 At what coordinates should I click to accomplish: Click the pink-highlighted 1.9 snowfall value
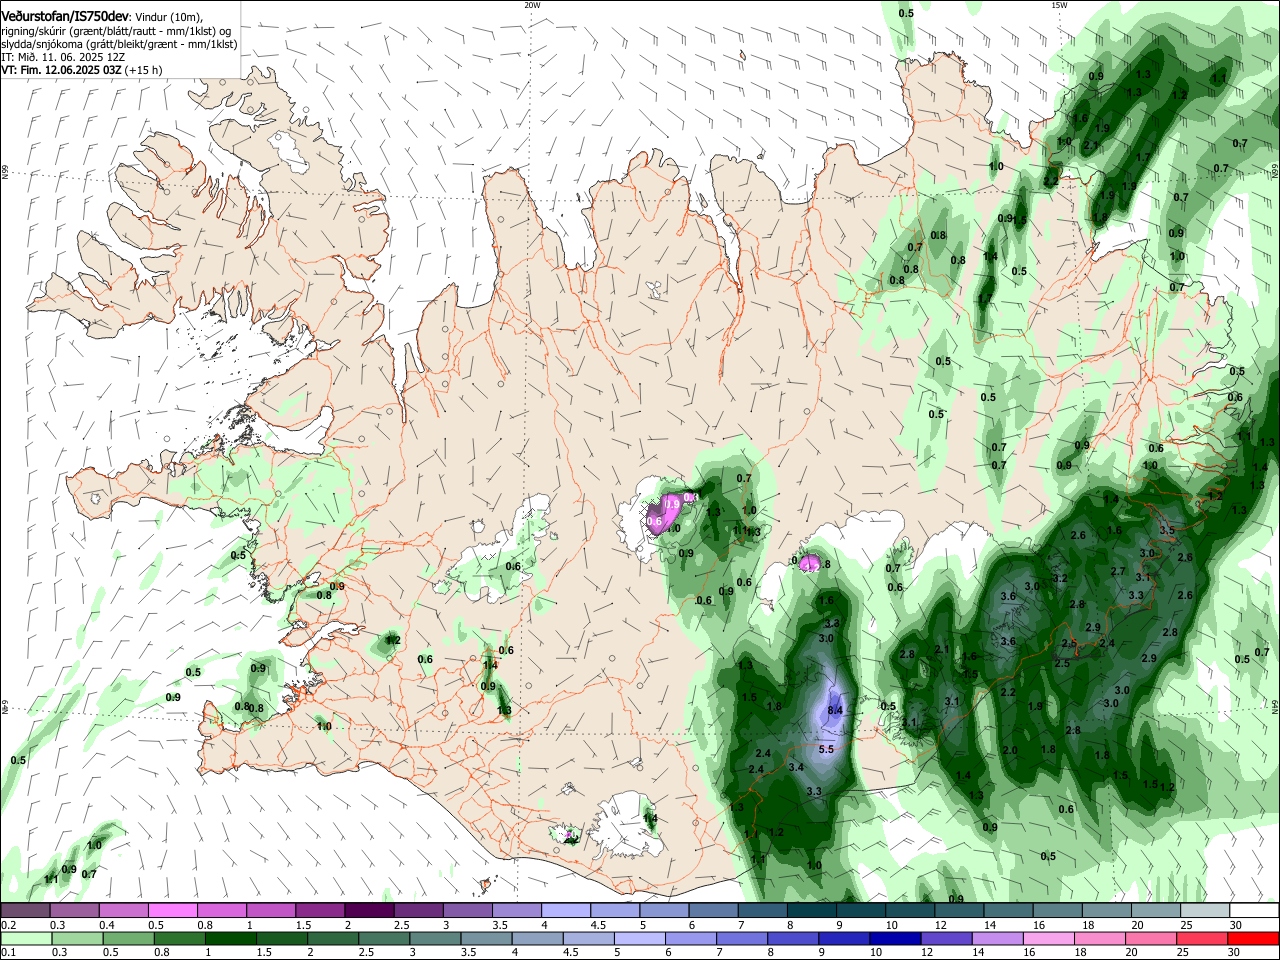click(x=672, y=503)
